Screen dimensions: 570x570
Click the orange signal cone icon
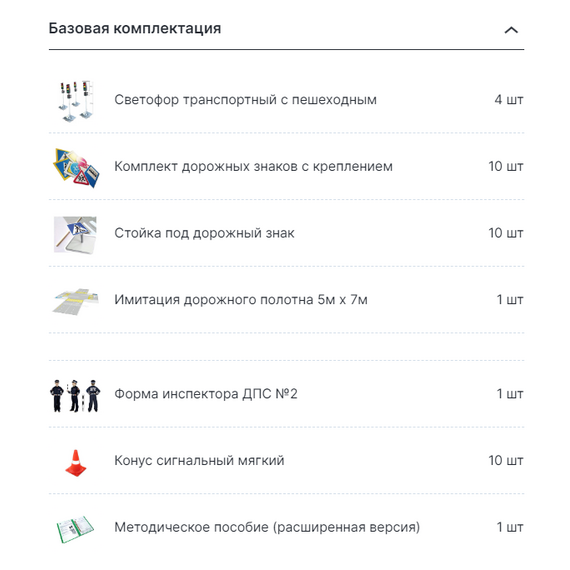[76, 463]
